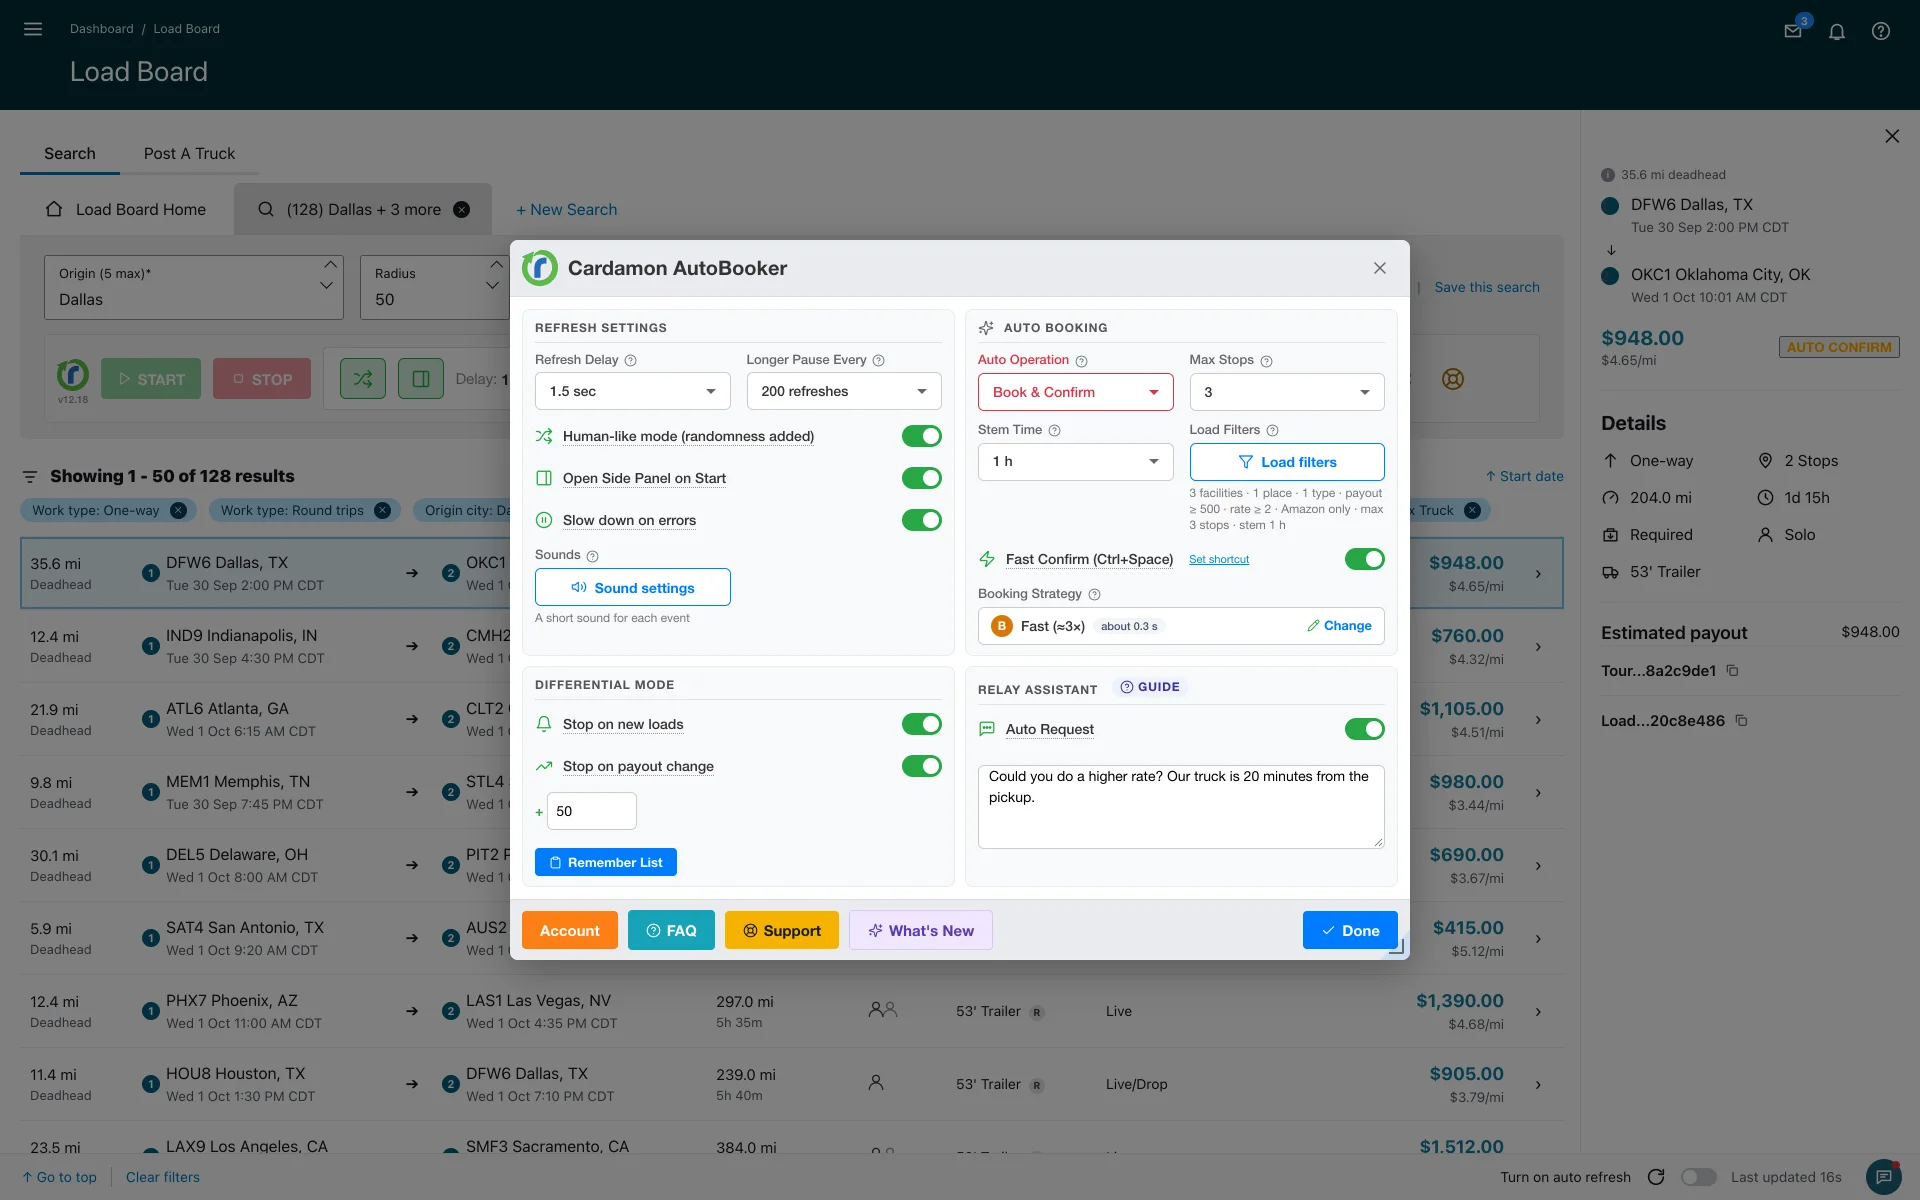The image size is (1920, 1200).
Task: Toggle Fast Confirm switch
Action: coord(1365,559)
